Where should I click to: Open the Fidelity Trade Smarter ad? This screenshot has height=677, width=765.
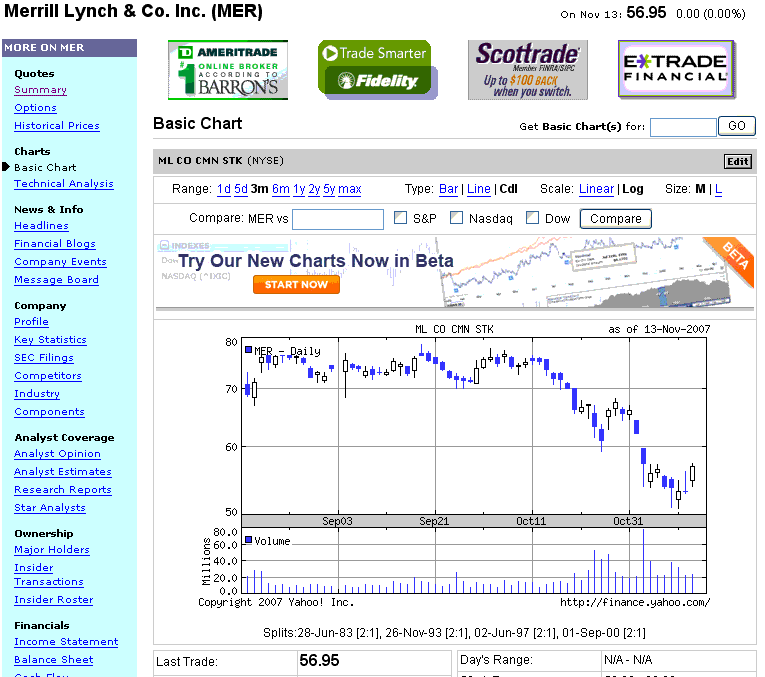(378, 70)
